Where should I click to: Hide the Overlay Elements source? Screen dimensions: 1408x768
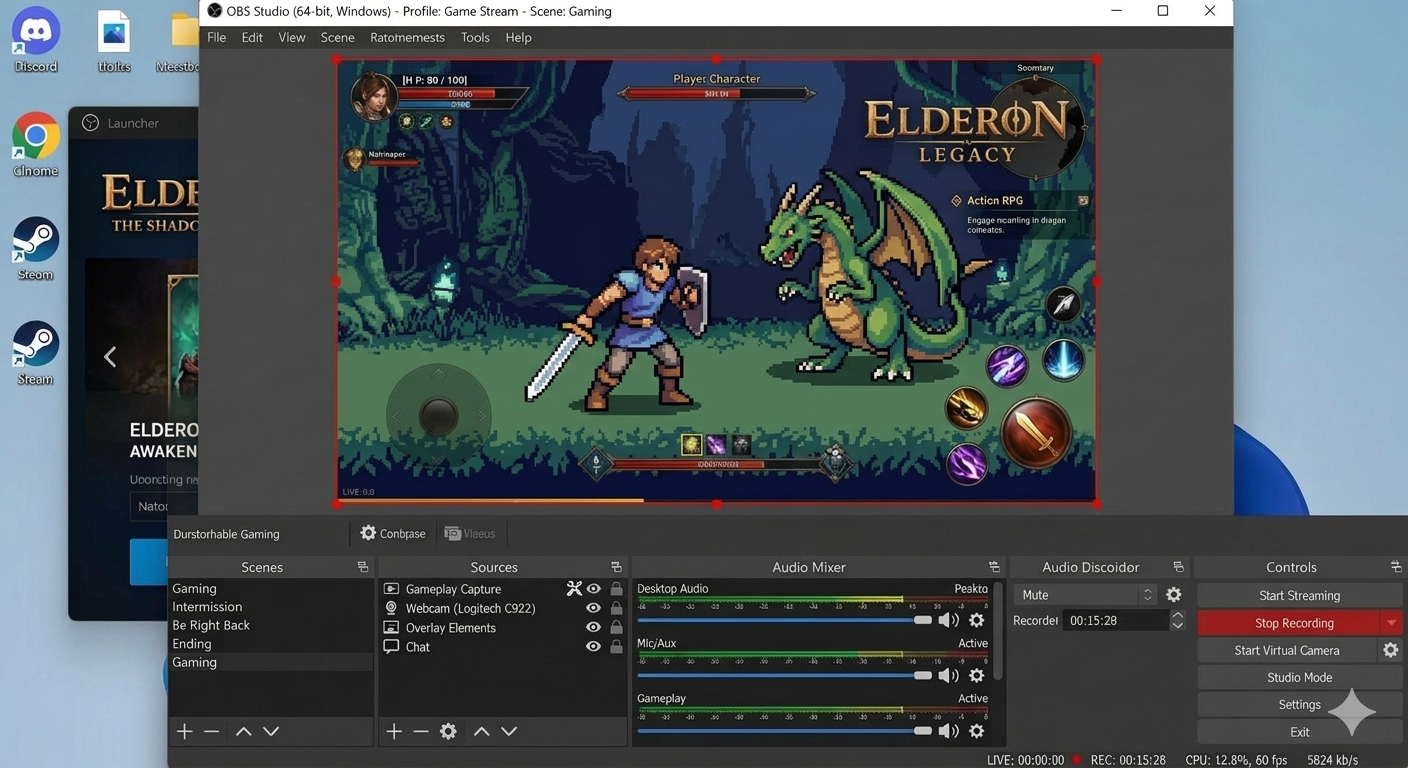(593, 627)
